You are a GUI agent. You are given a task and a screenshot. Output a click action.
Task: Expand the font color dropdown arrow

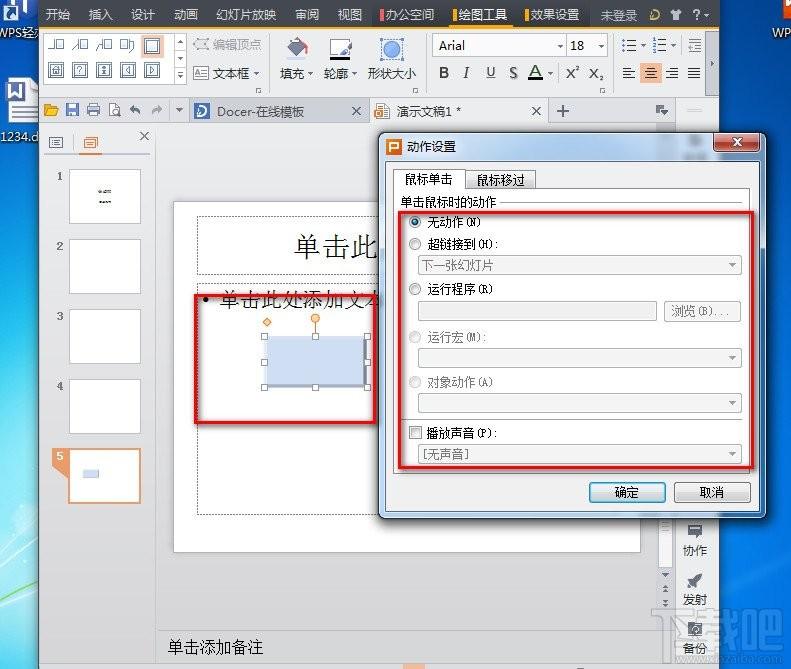[550, 74]
